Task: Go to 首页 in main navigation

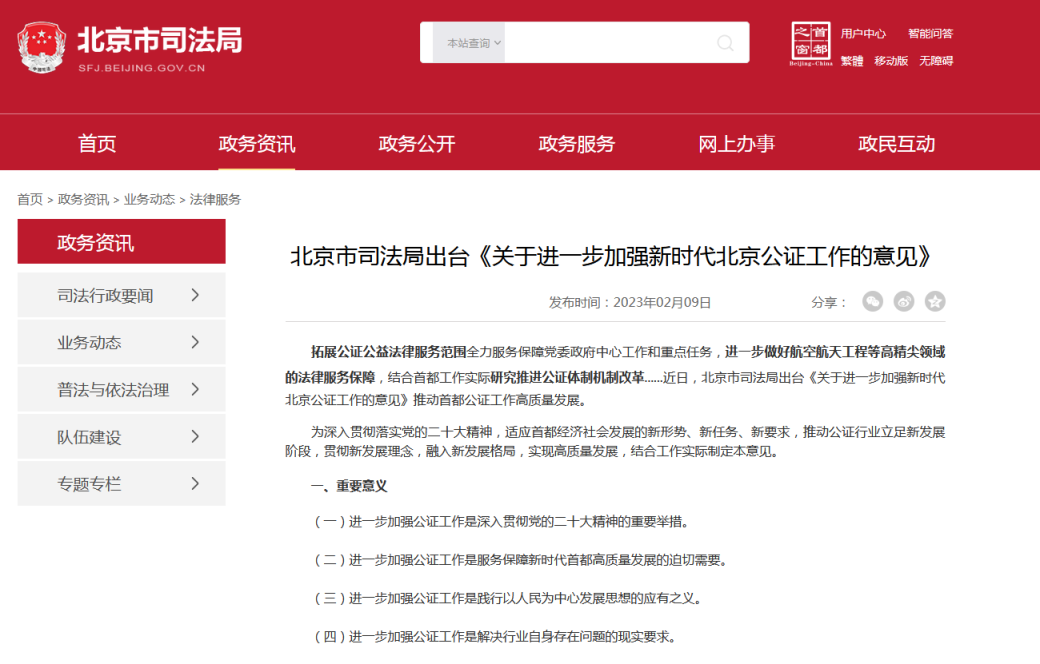Action: (x=97, y=144)
